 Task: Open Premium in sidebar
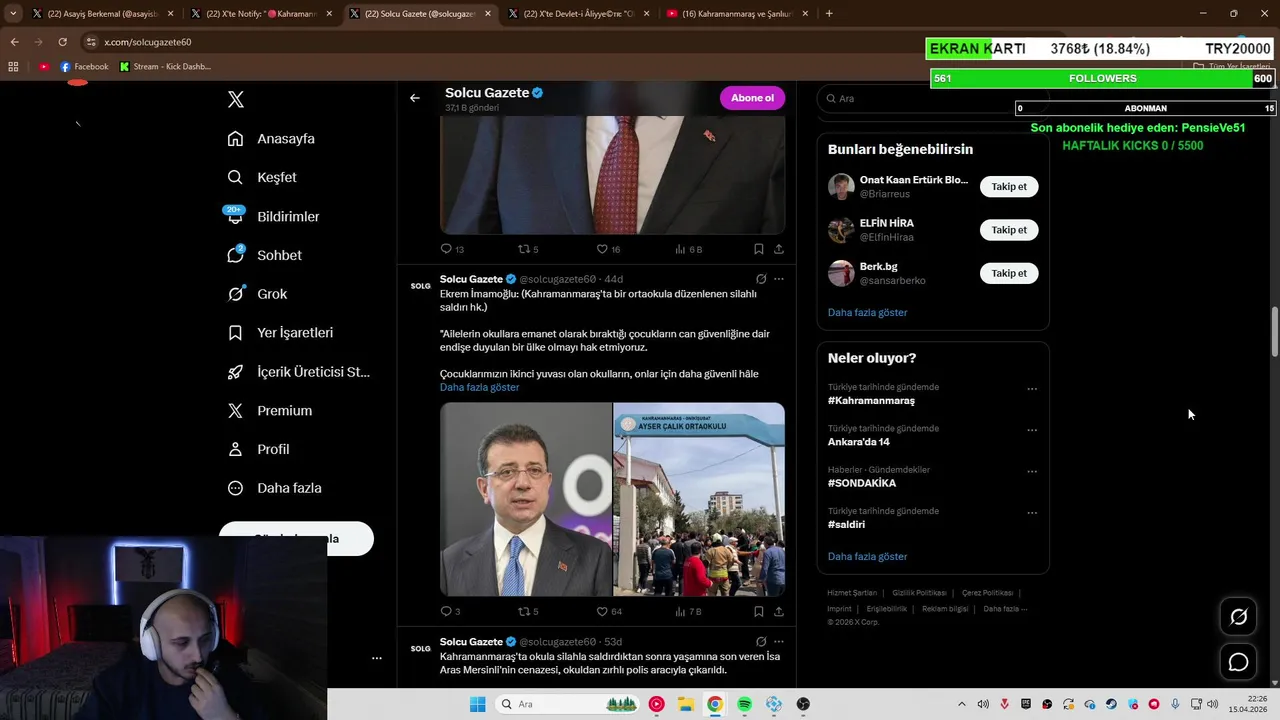[269, 410]
